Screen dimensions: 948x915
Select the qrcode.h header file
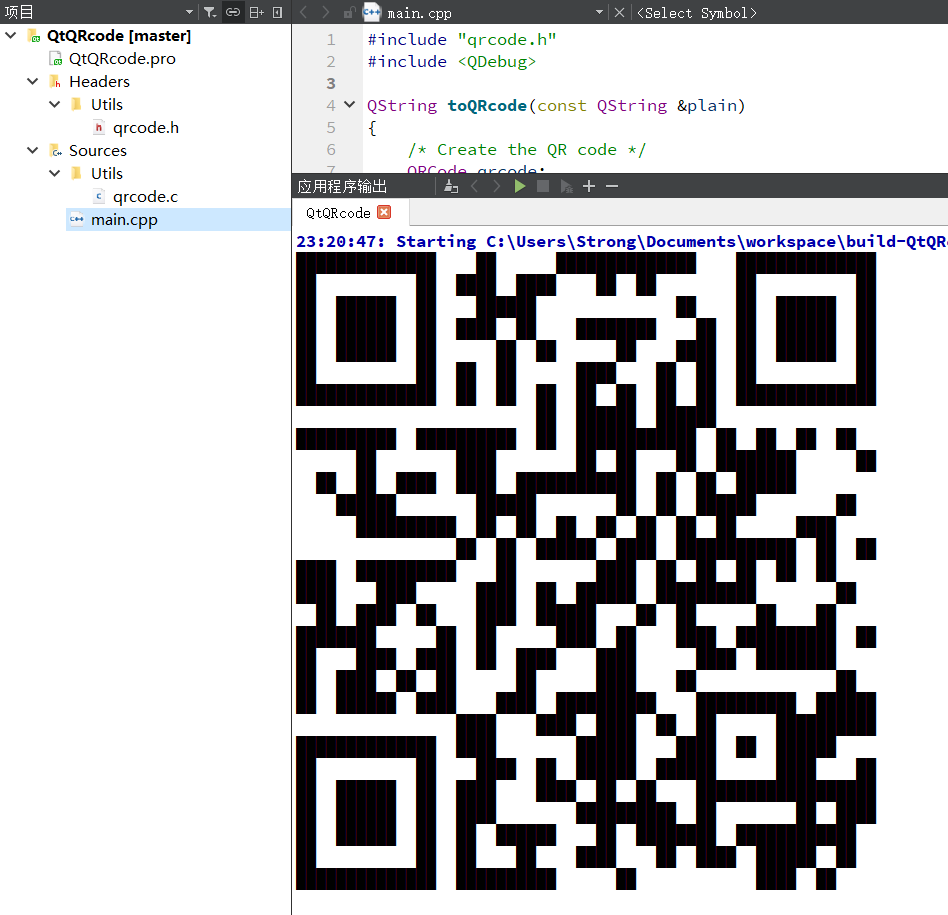click(x=146, y=128)
